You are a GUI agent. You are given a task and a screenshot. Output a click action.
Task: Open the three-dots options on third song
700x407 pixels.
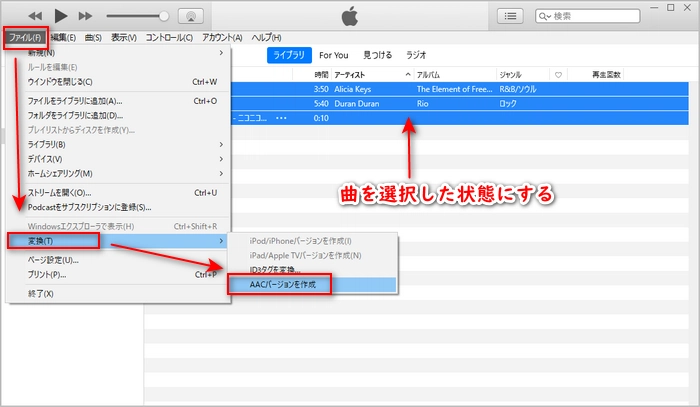pyautogui.click(x=281, y=117)
